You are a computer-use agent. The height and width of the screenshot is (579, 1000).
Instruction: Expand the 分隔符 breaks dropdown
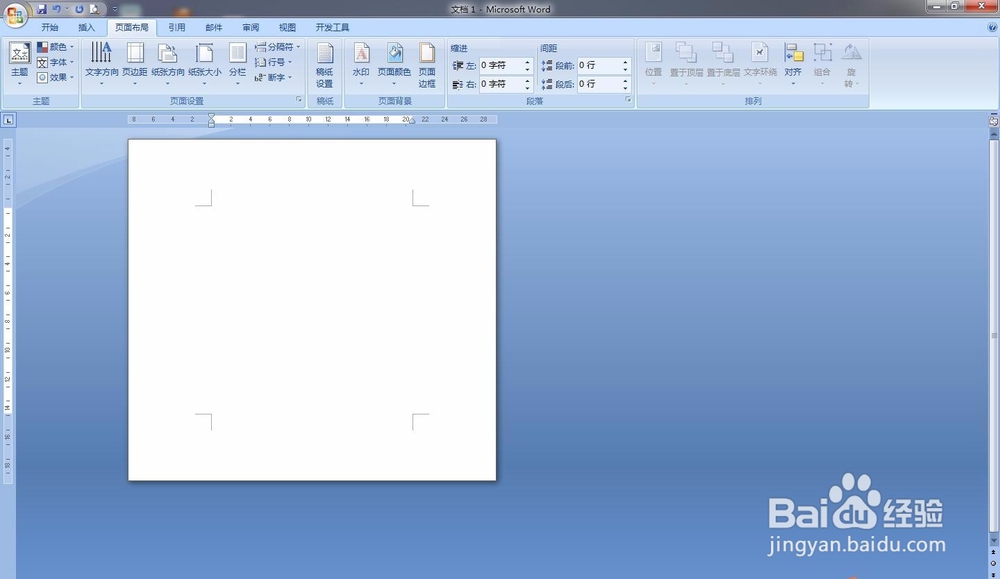[277, 47]
